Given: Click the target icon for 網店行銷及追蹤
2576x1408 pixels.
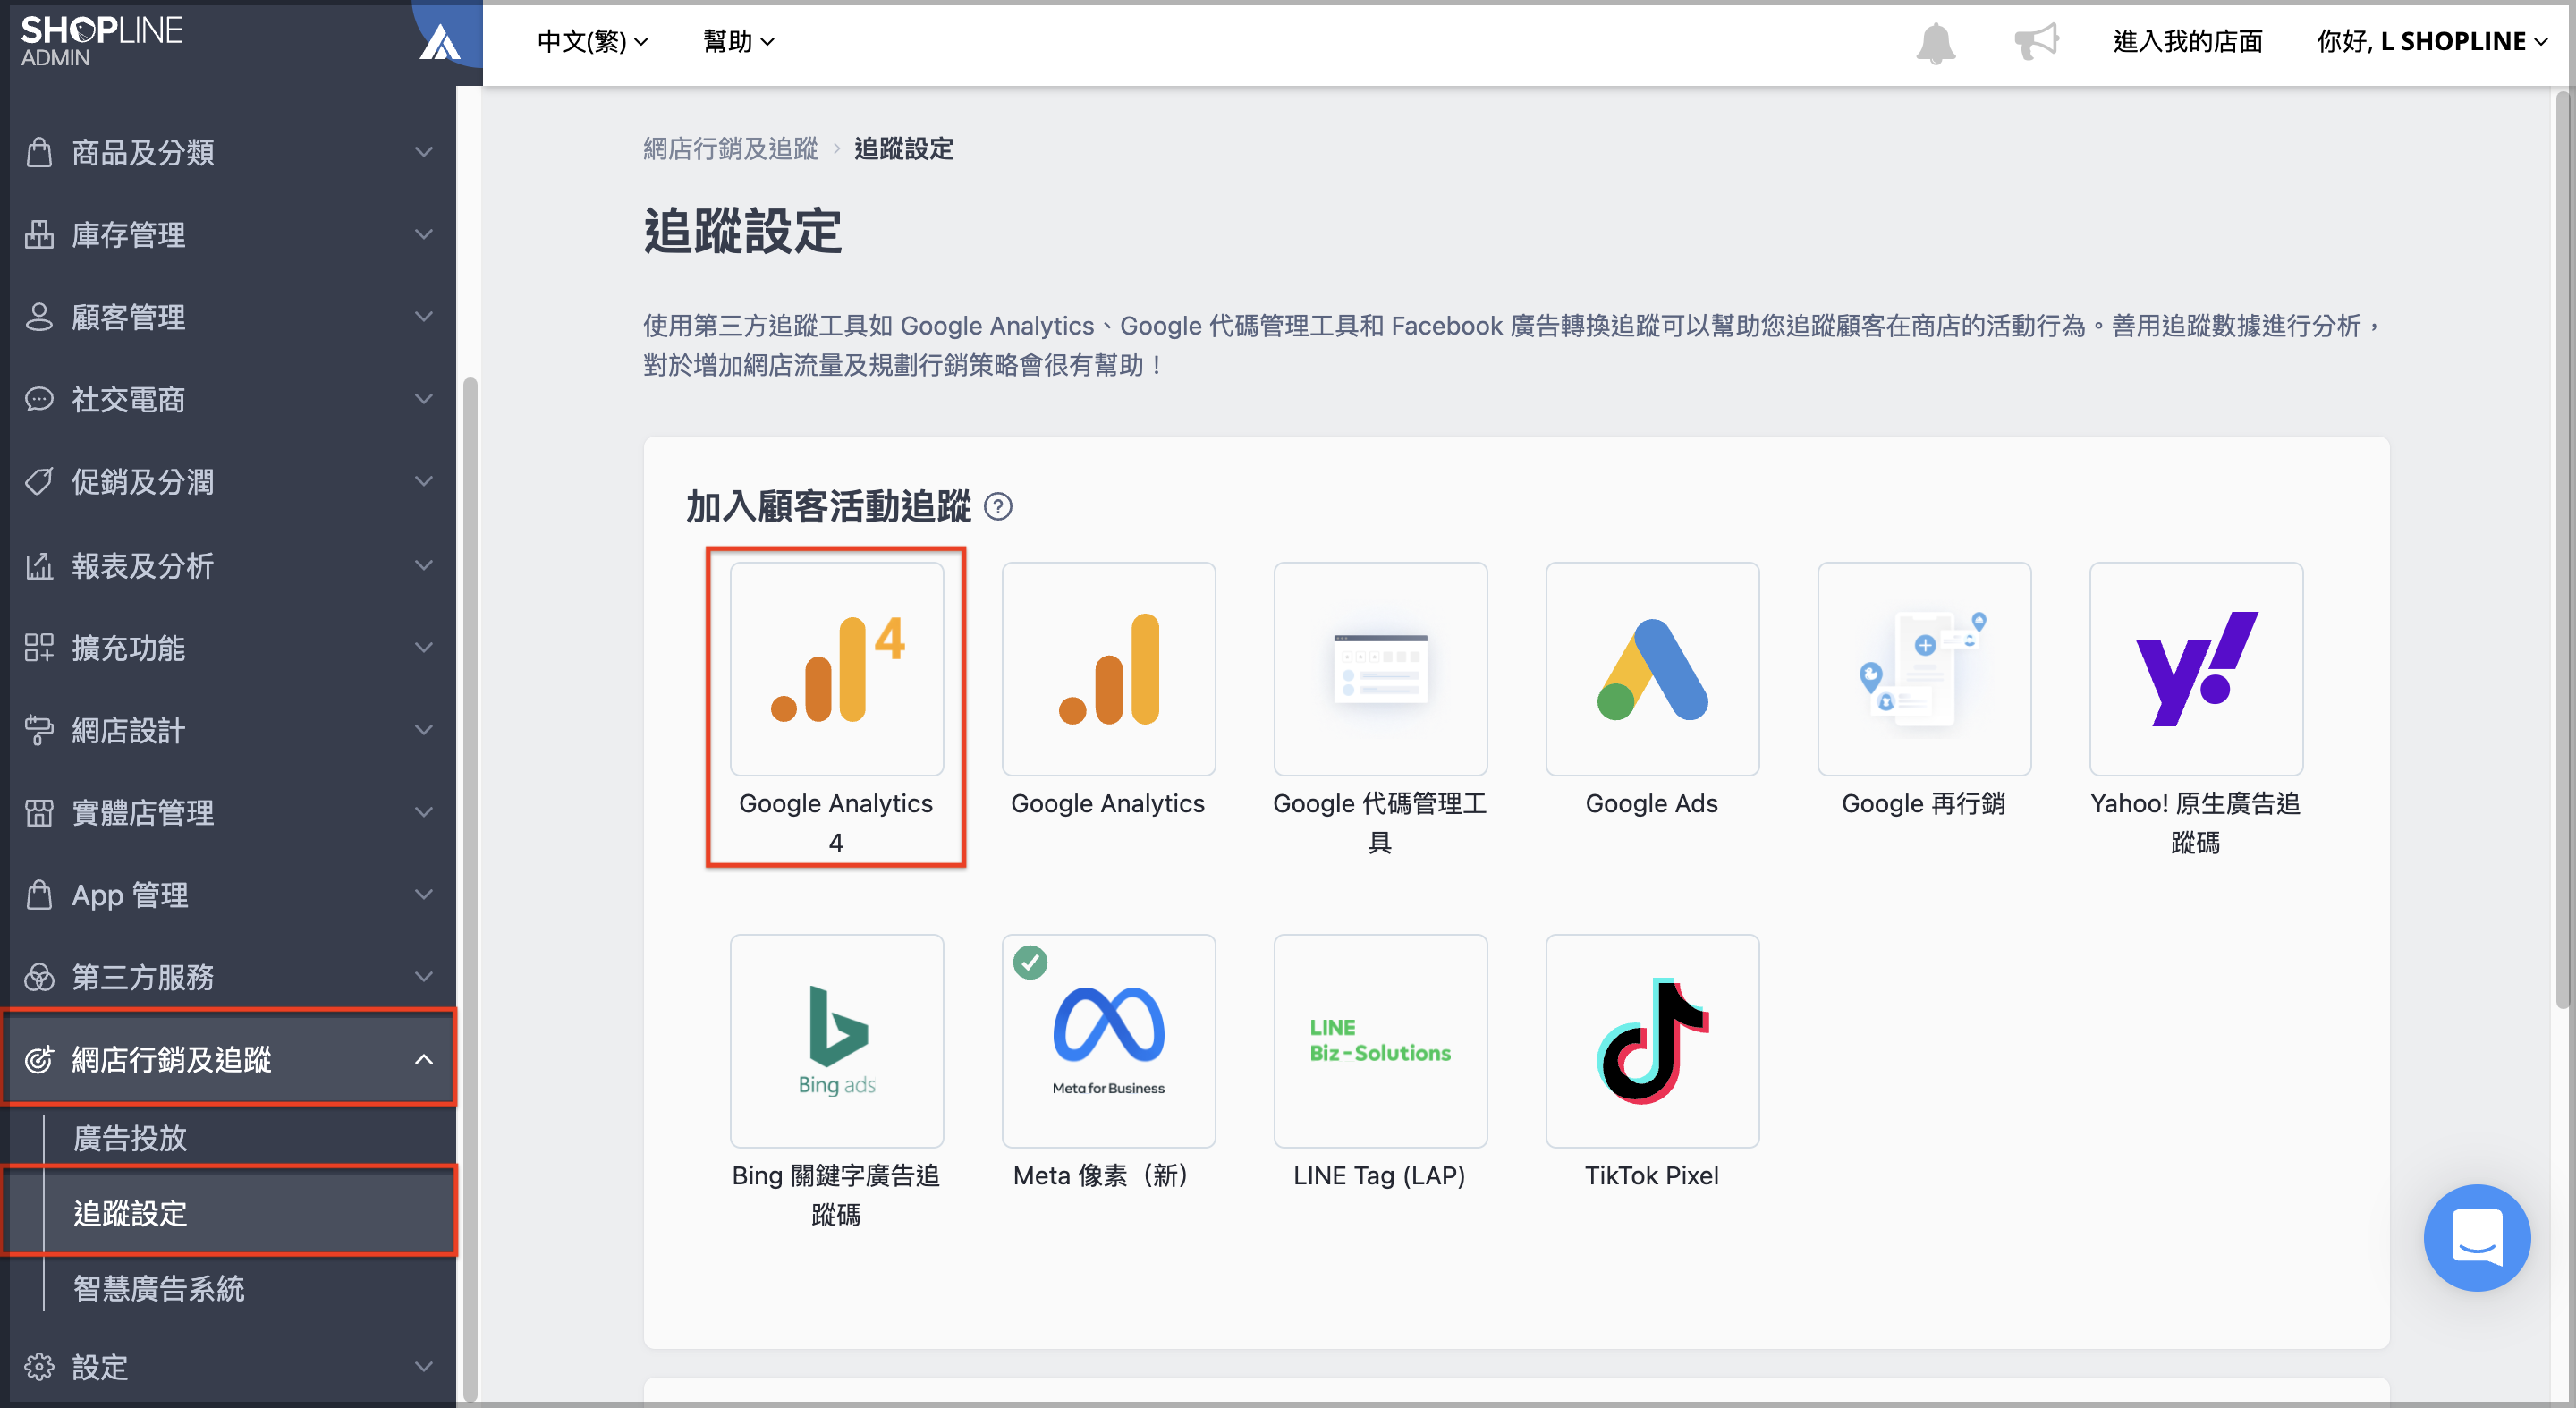Looking at the screenshot, I should [x=39, y=1059].
